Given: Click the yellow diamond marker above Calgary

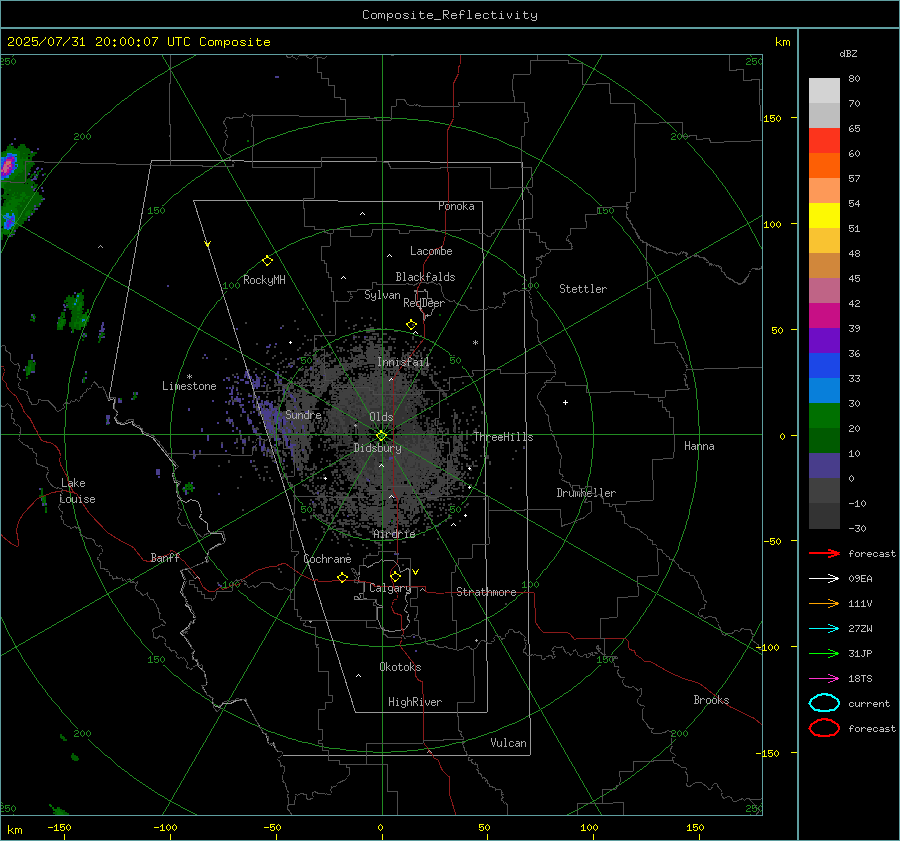Looking at the screenshot, I should pos(395,576).
